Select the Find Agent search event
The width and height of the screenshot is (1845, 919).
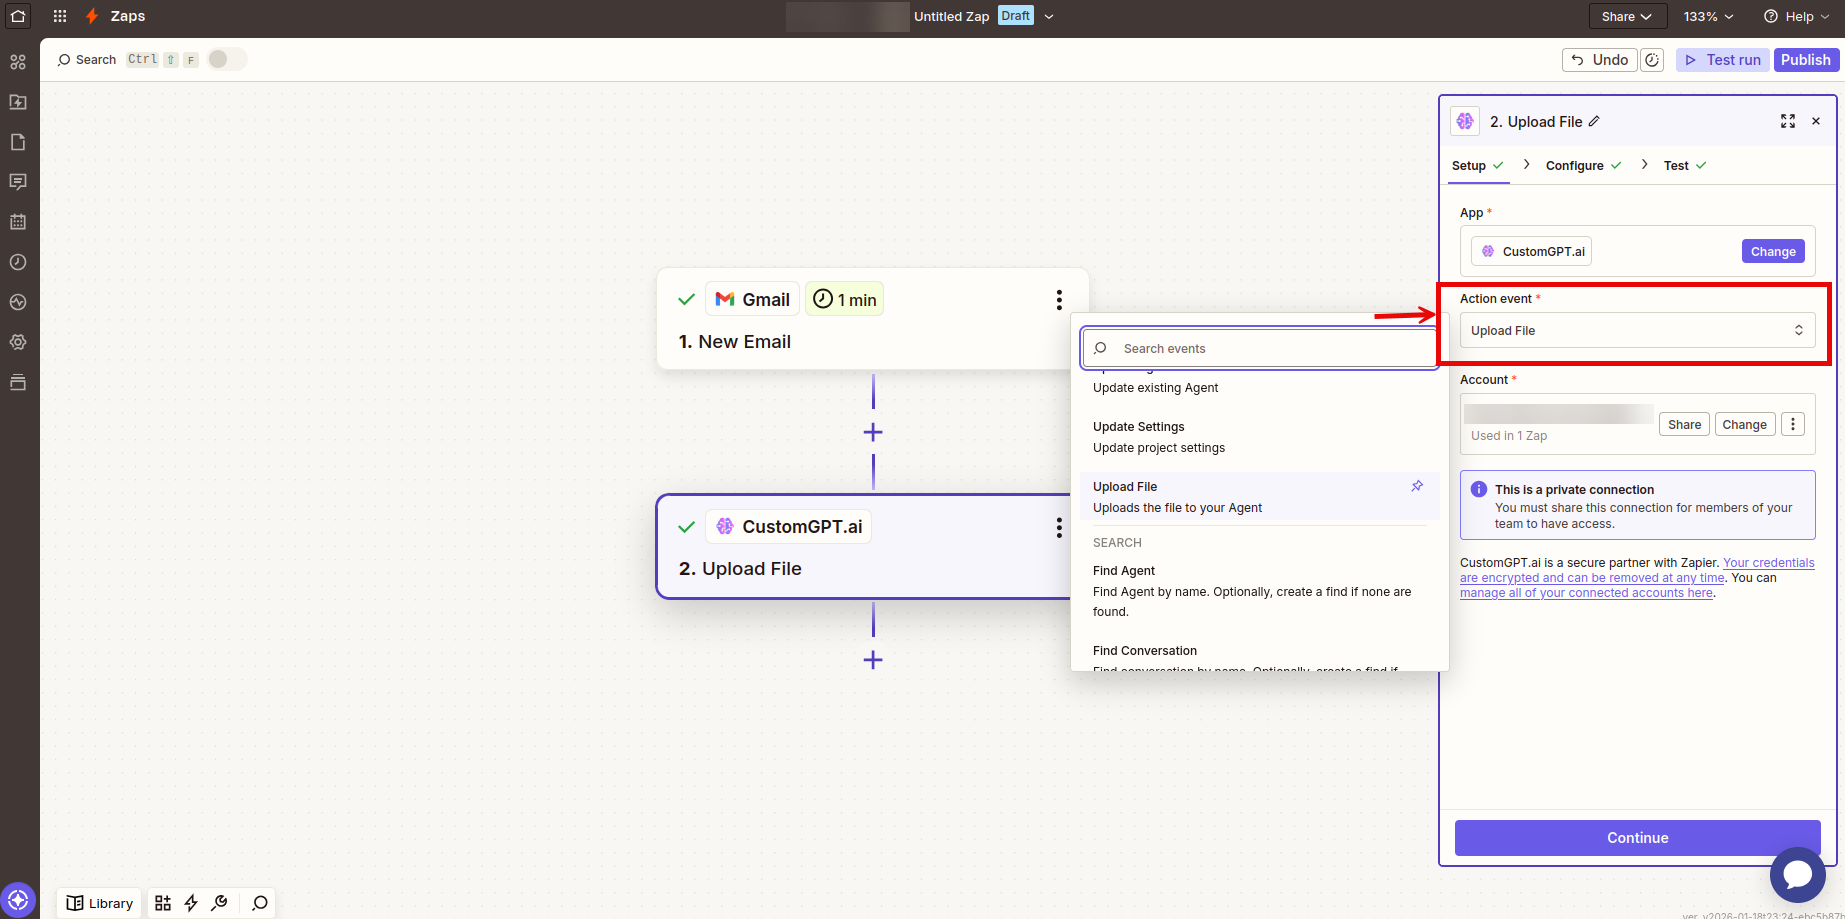pos(1260,591)
